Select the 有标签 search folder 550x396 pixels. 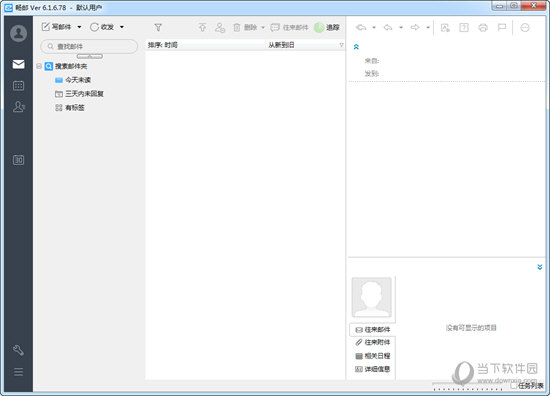[70, 108]
